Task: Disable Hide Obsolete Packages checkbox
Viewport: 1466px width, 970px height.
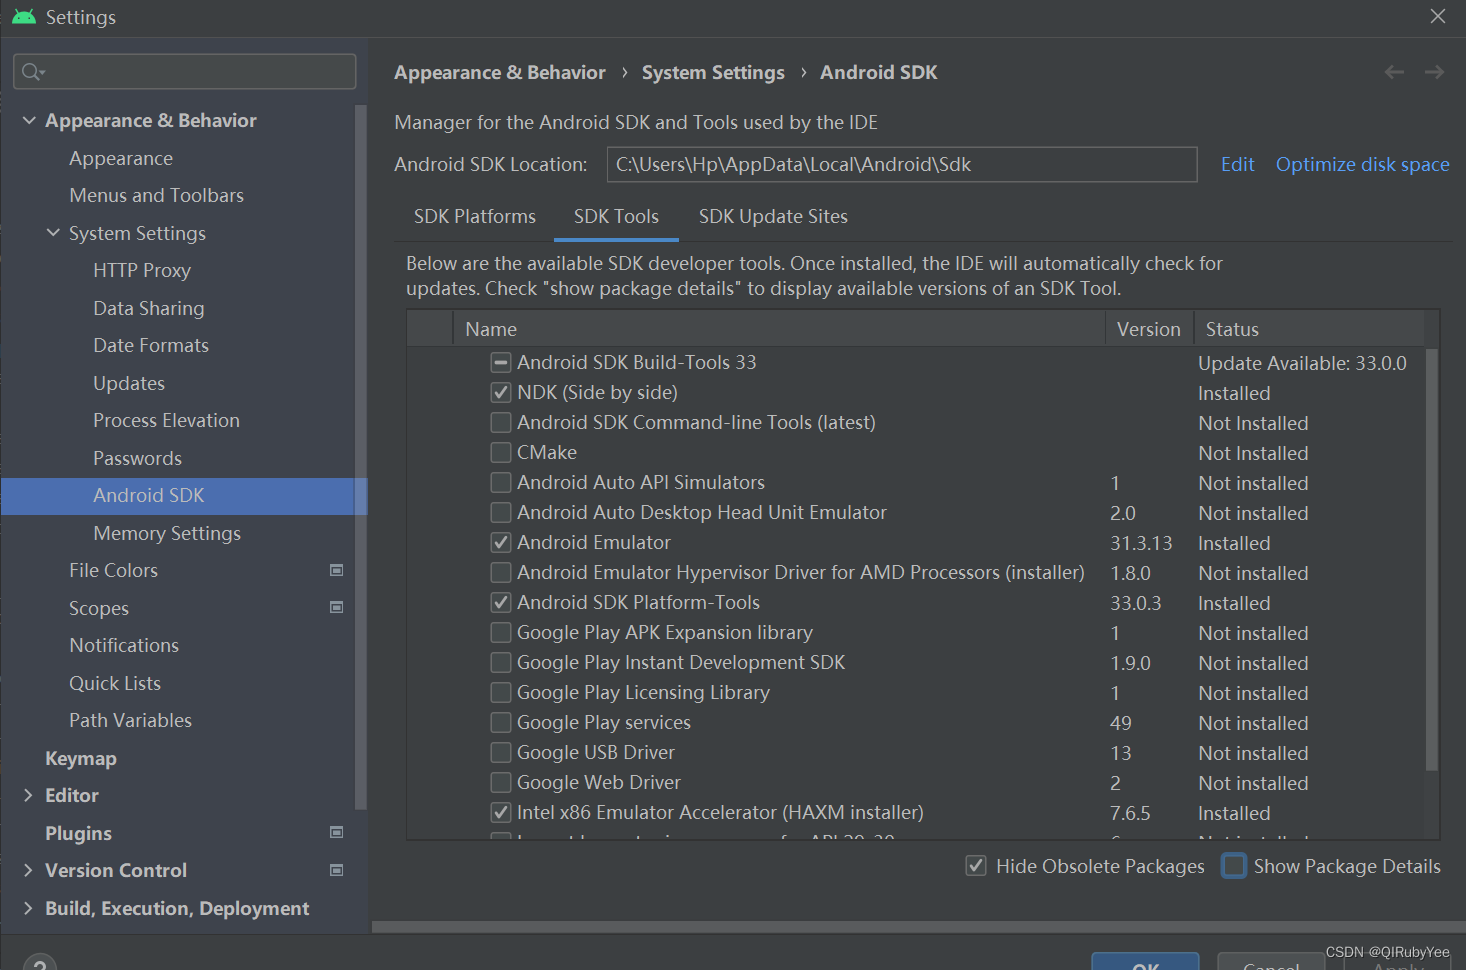Action: pos(976,866)
